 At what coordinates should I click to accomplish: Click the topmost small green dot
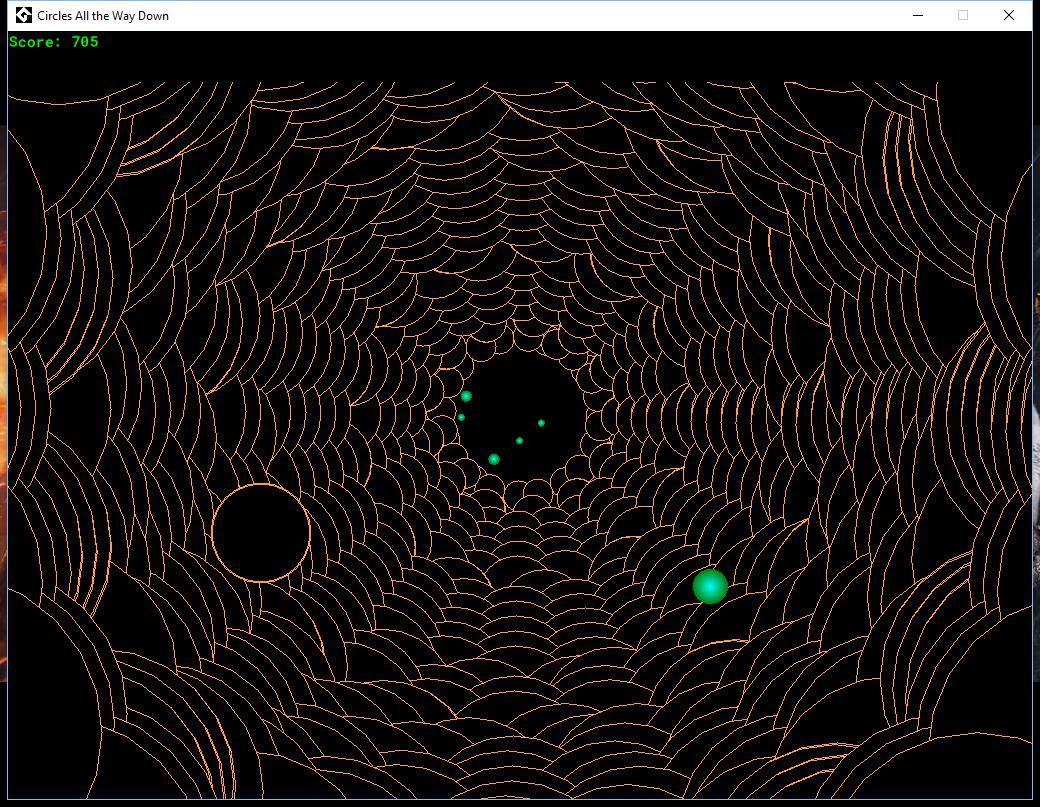(x=465, y=395)
